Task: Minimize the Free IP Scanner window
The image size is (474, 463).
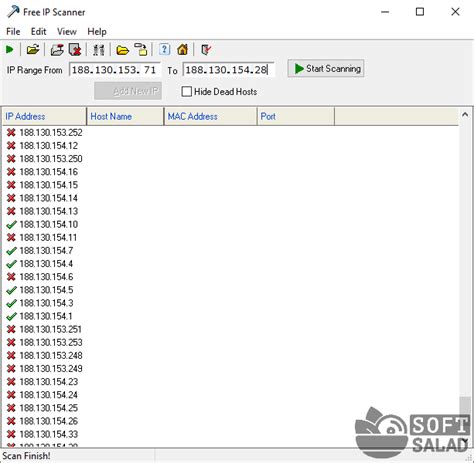Action: [385, 12]
